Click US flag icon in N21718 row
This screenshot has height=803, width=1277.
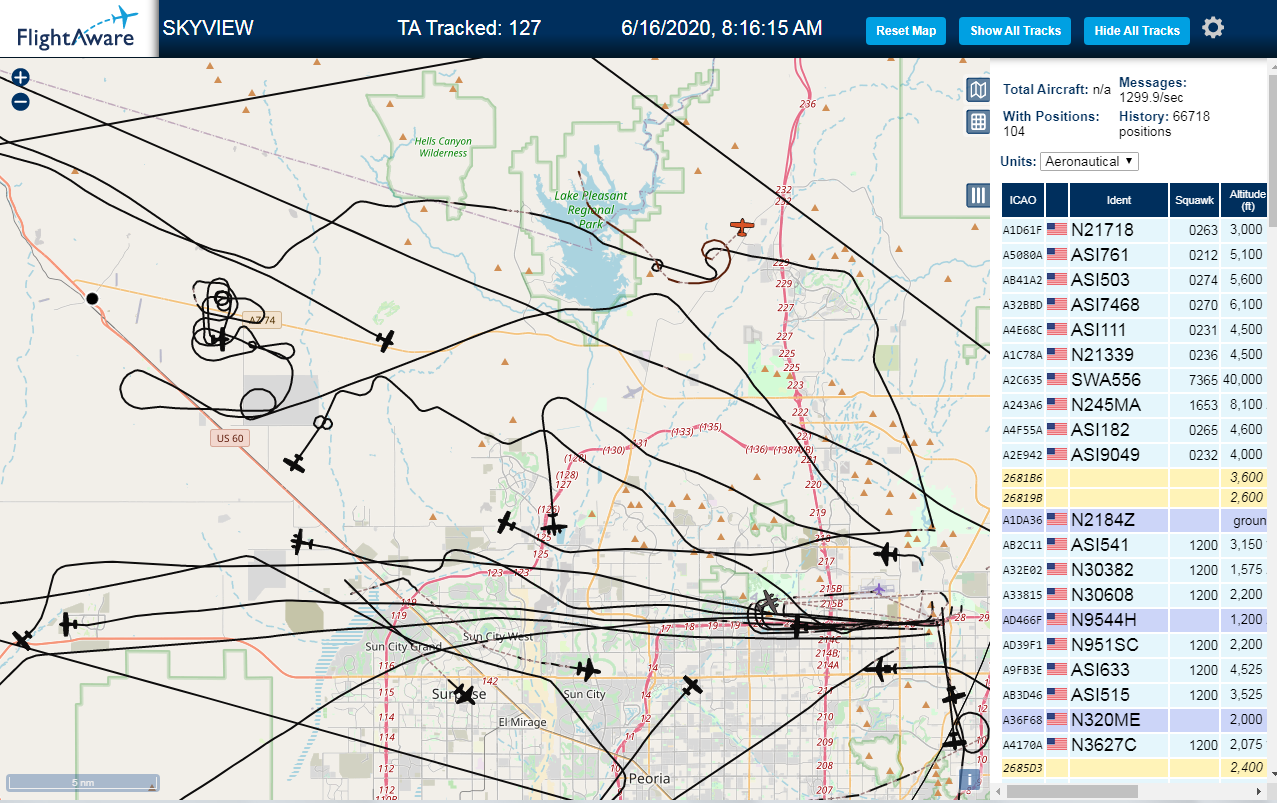click(1057, 230)
